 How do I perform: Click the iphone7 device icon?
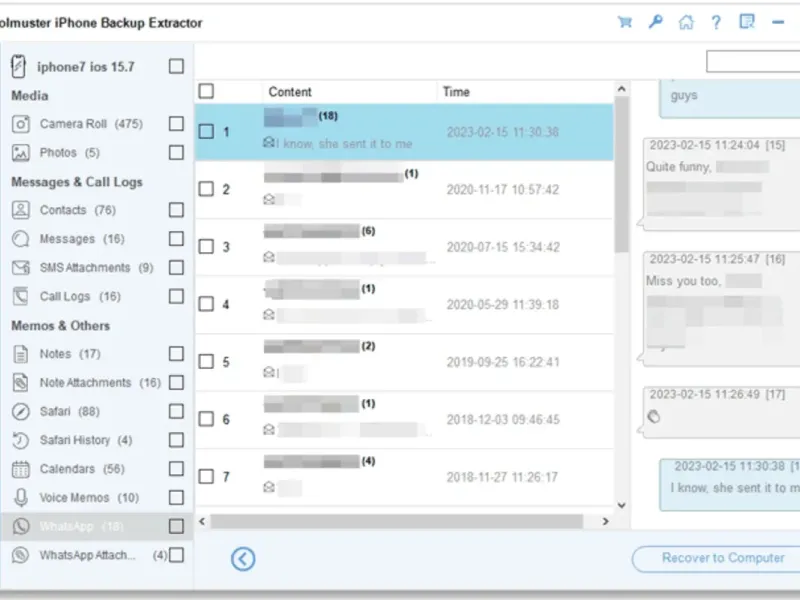(x=18, y=66)
